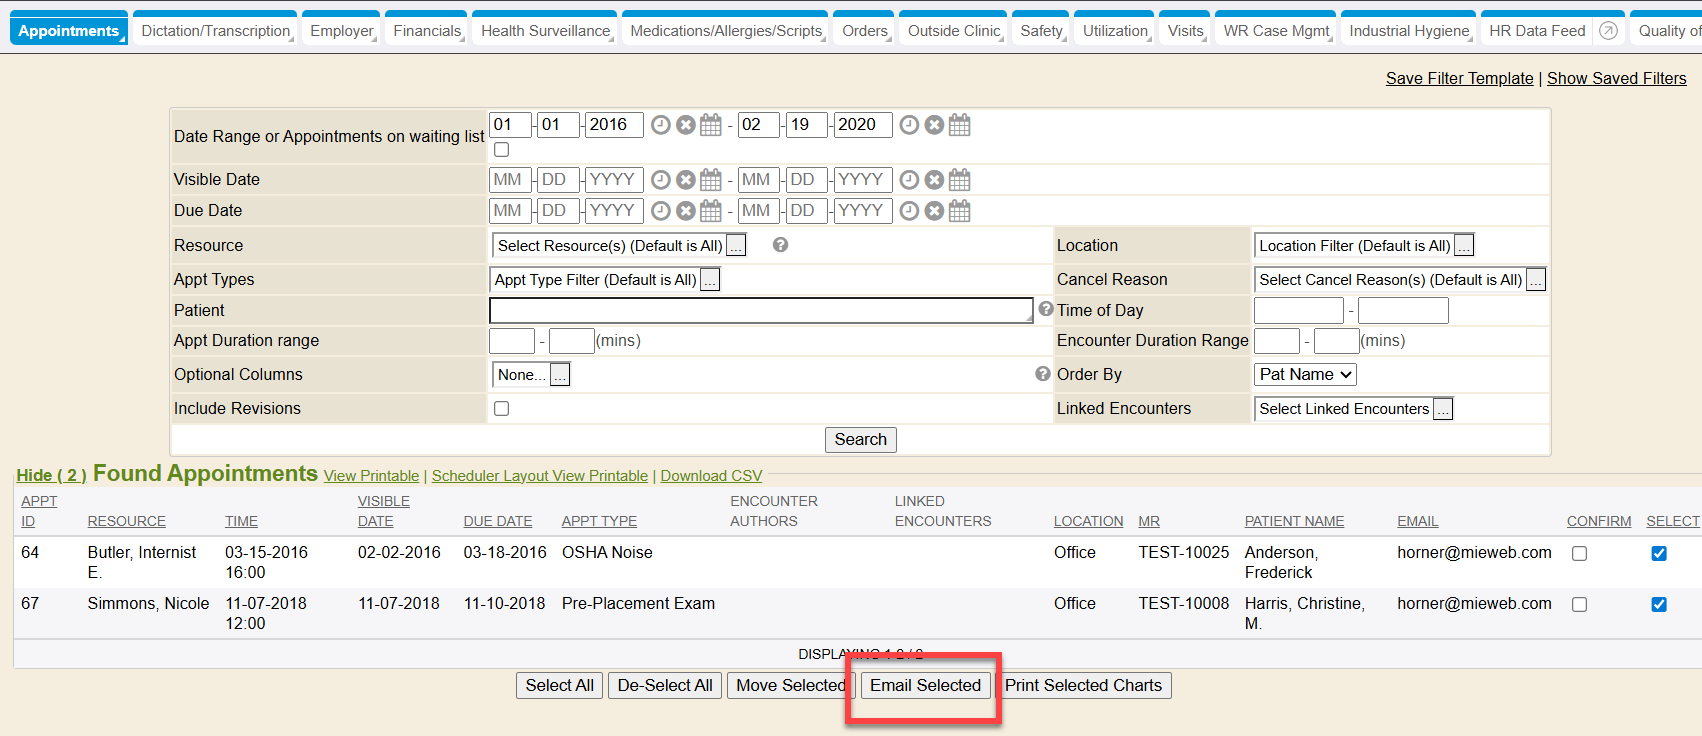This screenshot has width=1702, height=736.
Task: Check Confirm box for Anderson, Frederick appointment
Action: (x=1579, y=554)
